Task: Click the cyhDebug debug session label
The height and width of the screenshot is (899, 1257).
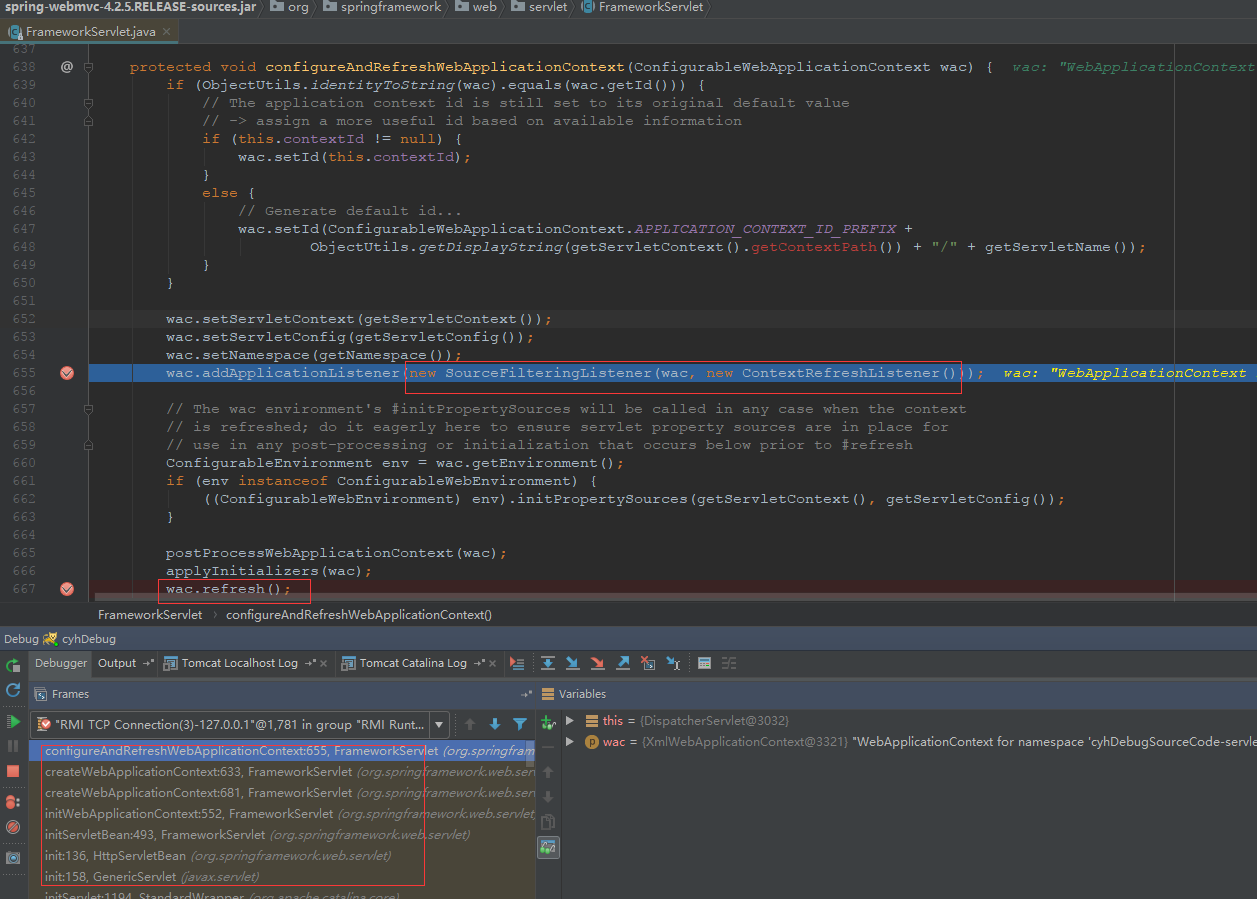Action: [x=89, y=638]
